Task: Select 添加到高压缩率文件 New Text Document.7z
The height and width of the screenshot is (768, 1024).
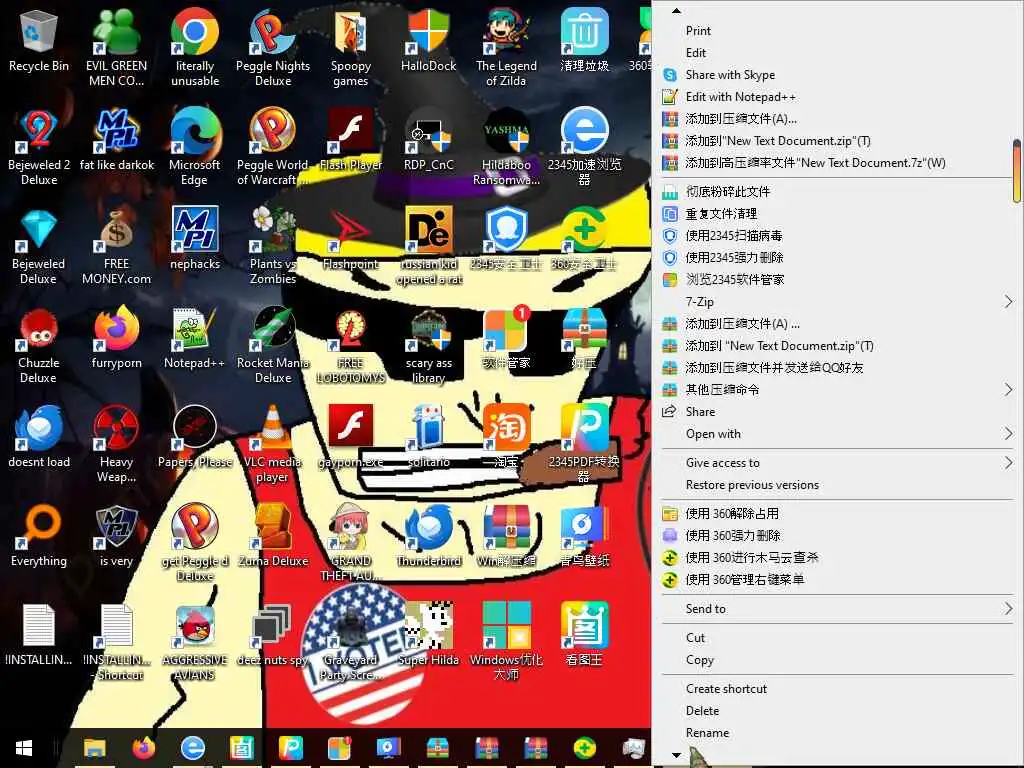Action: click(x=836, y=163)
